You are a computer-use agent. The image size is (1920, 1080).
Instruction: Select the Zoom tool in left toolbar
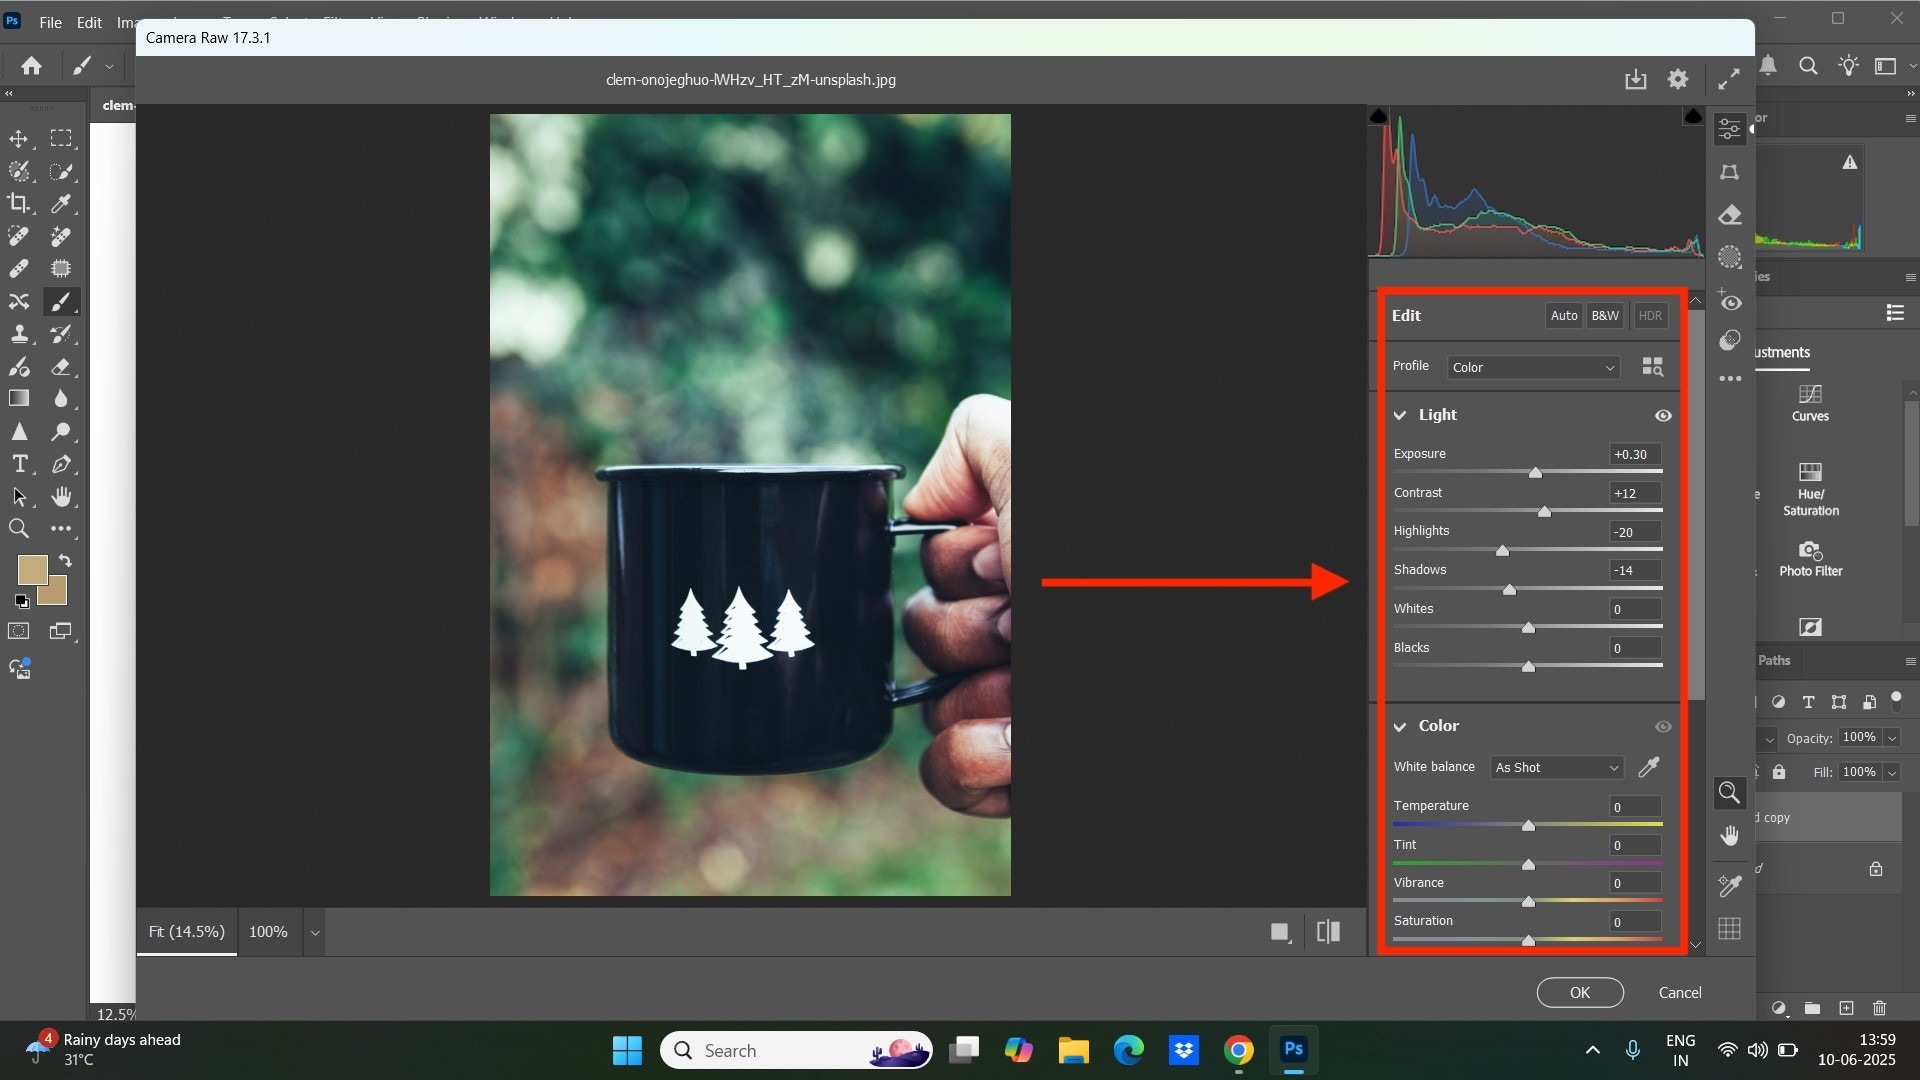[19, 529]
